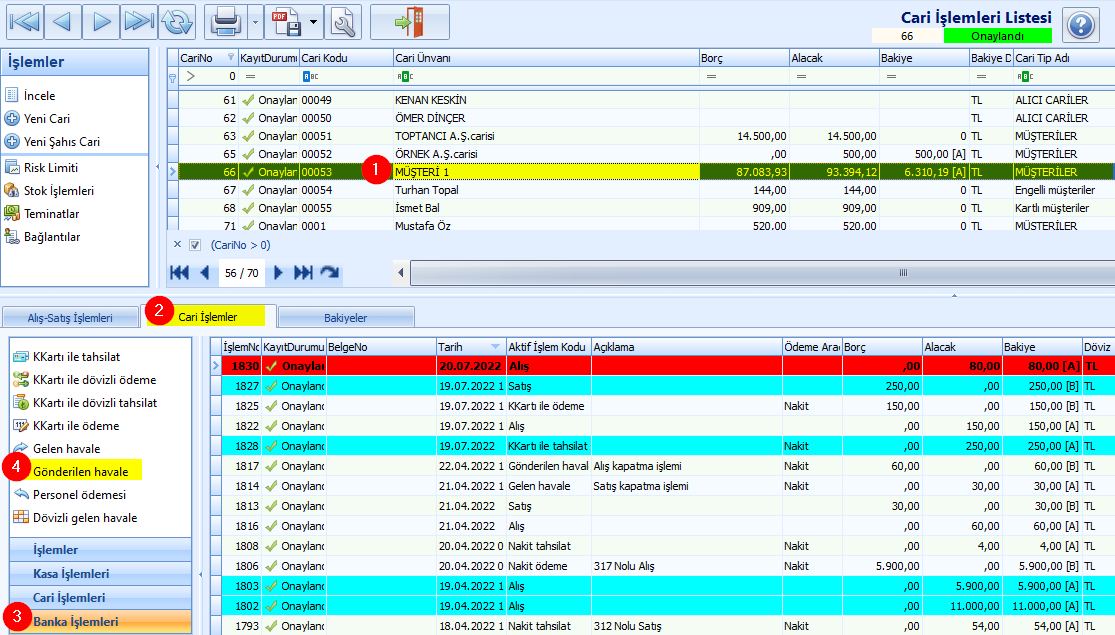Click Cari Kodu filter input field
1115x635 pixels.
[346, 76]
